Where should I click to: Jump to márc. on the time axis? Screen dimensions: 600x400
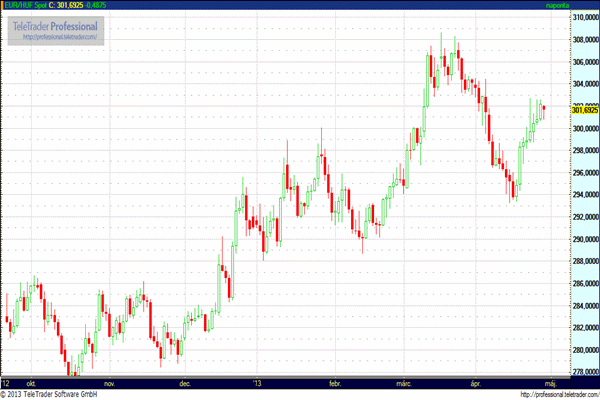[403, 383]
